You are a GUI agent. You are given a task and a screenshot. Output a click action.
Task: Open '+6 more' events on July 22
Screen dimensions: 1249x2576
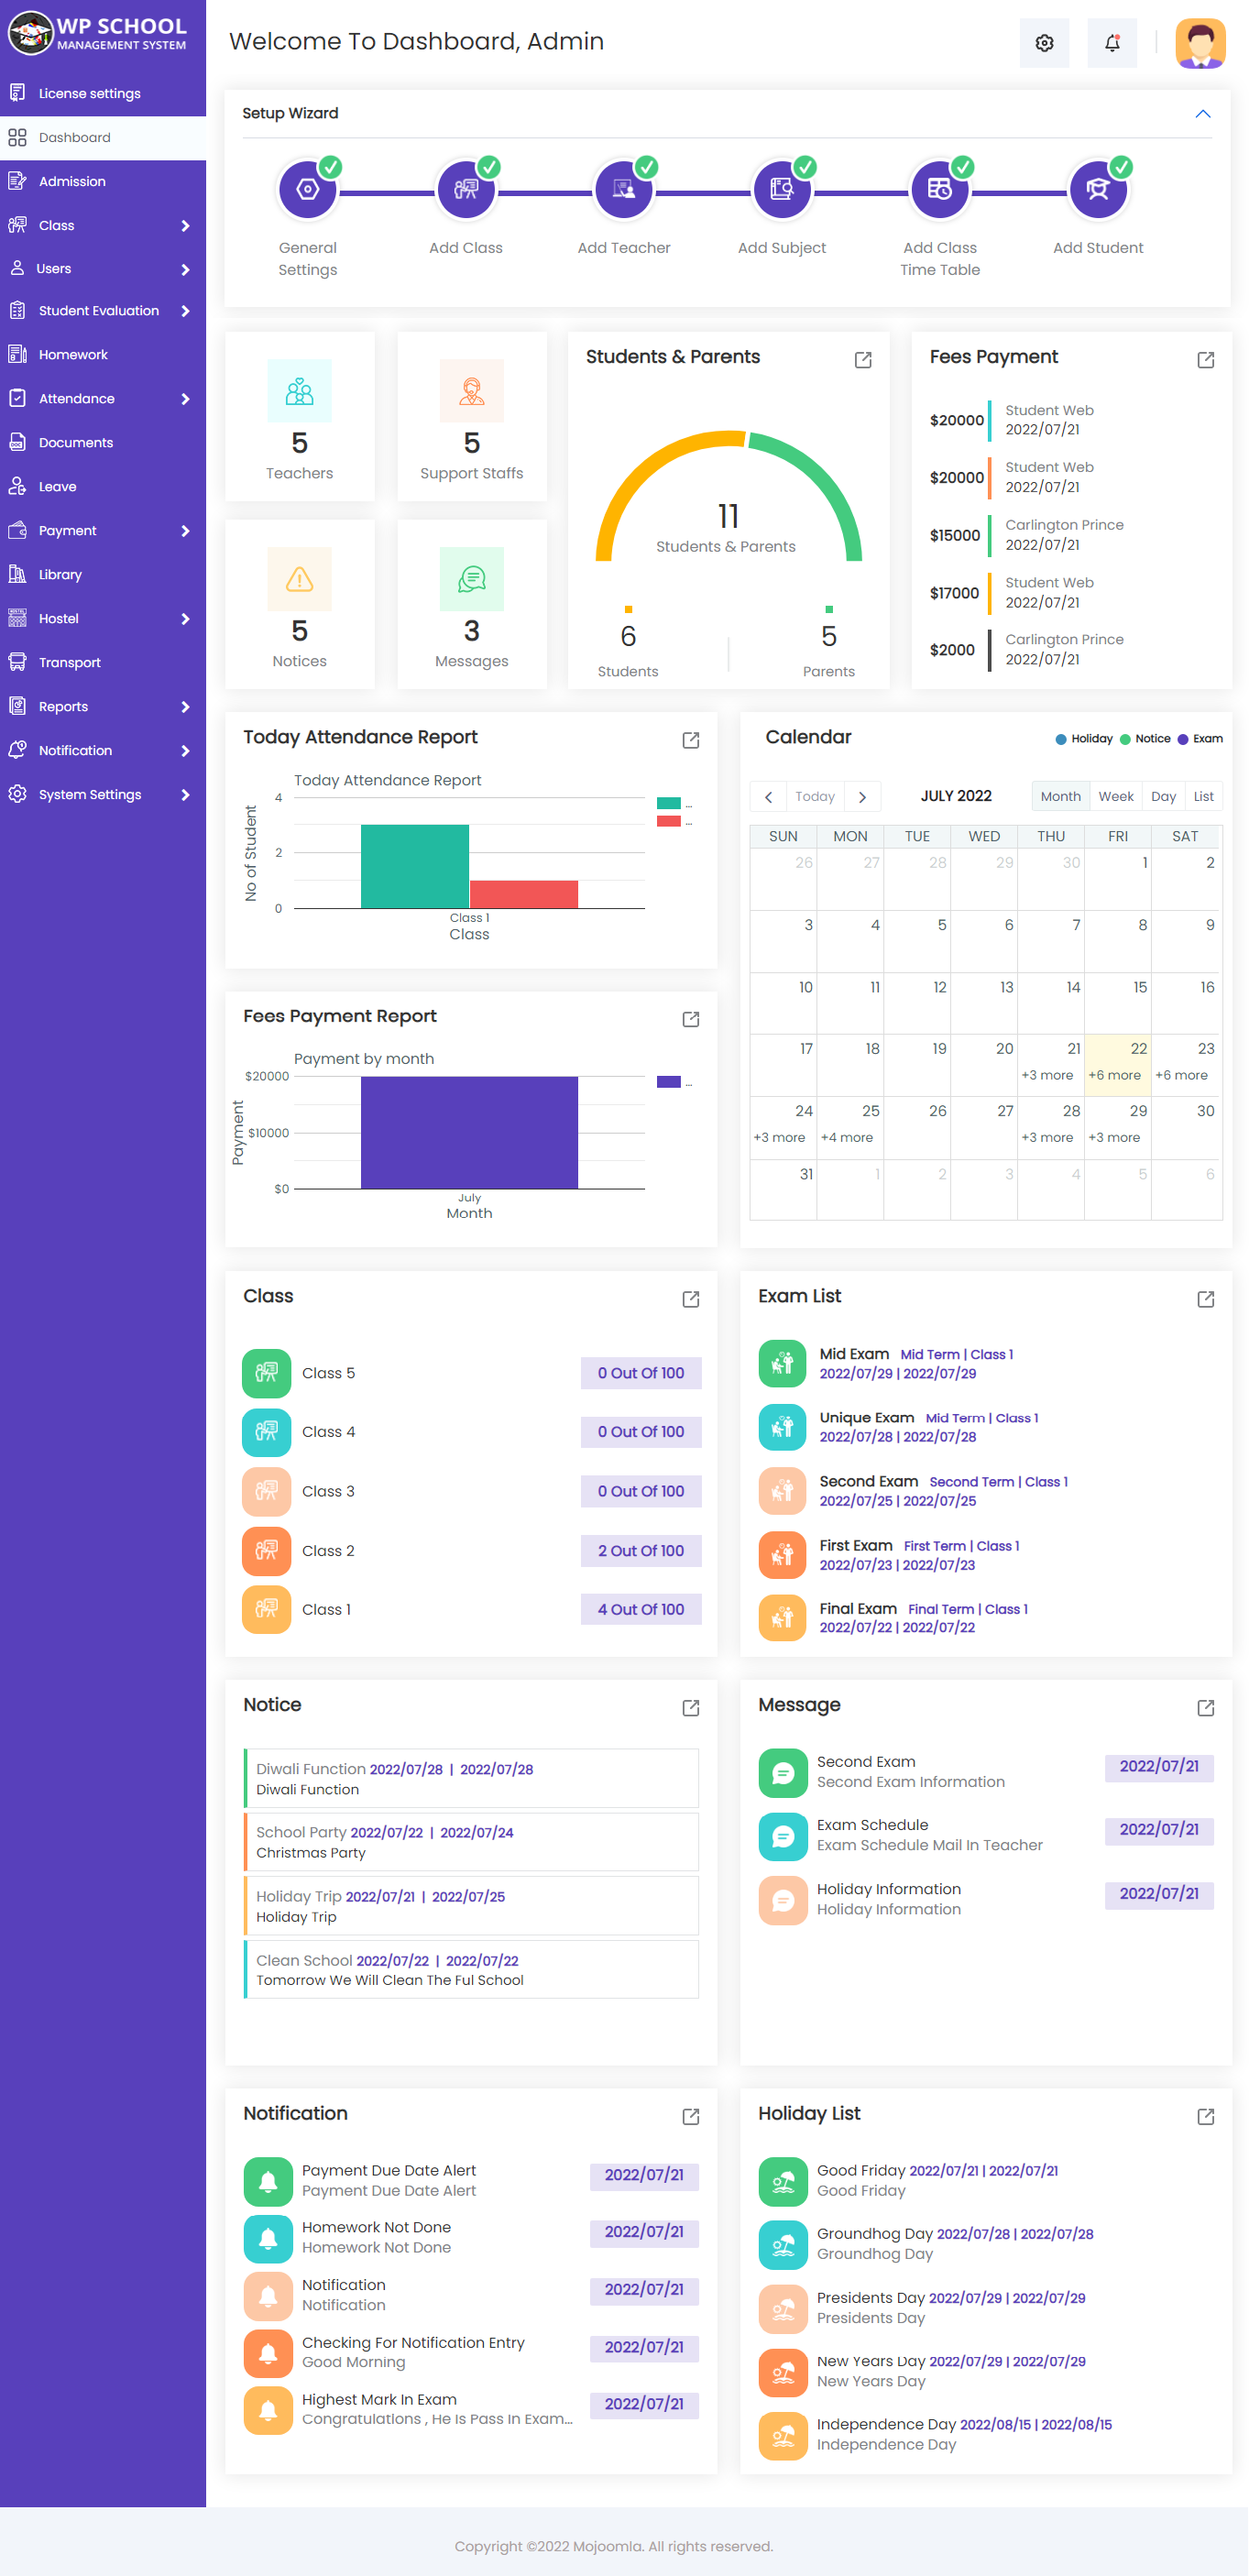coord(1114,1076)
